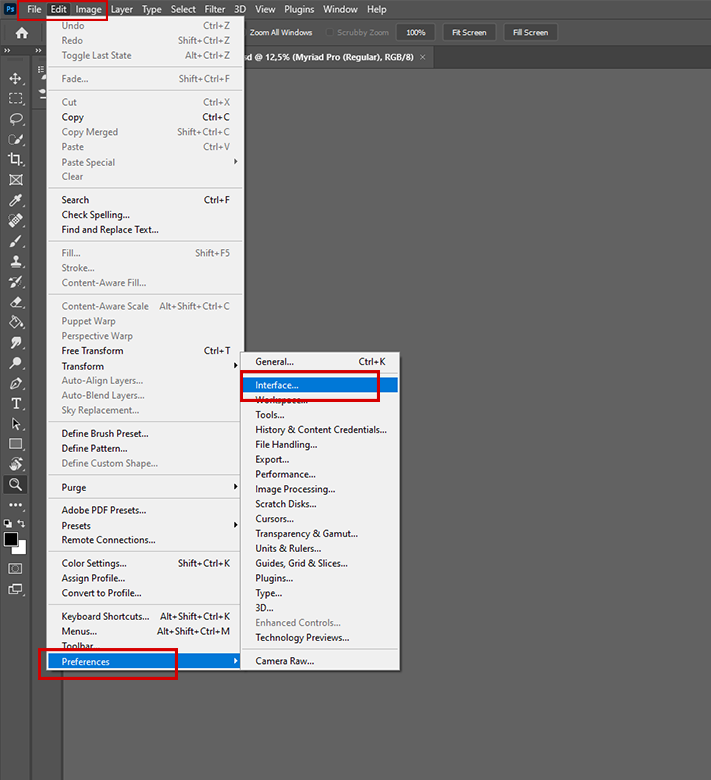Select the Rectangular Marquee tool
The width and height of the screenshot is (711, 780).
pyautogui.click(x=15, y=98)
